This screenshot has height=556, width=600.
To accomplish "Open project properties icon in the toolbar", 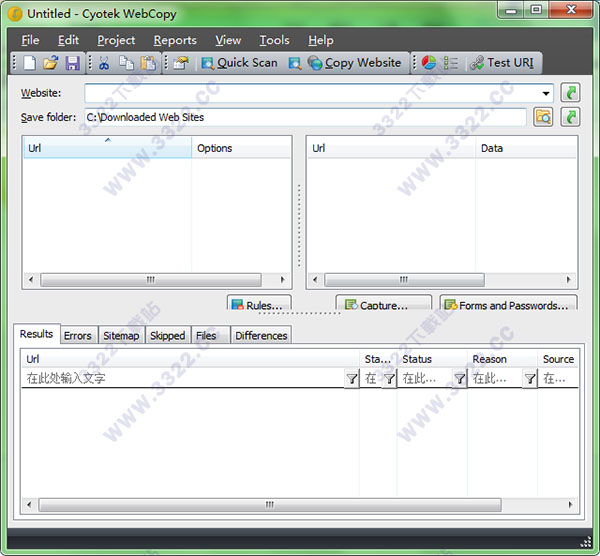I will [x=181, y=63].
